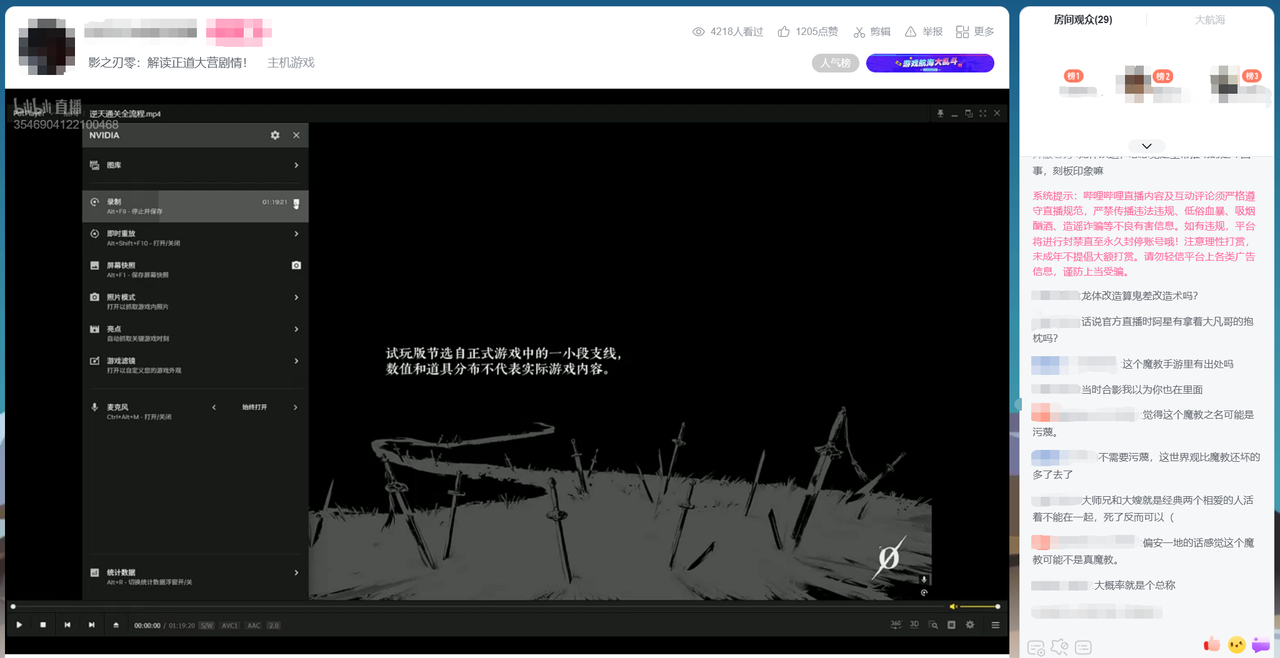Toggle the speaker mute icon by the volume slider
Viewport: 1280px width, 658px height.
(953, 606)
